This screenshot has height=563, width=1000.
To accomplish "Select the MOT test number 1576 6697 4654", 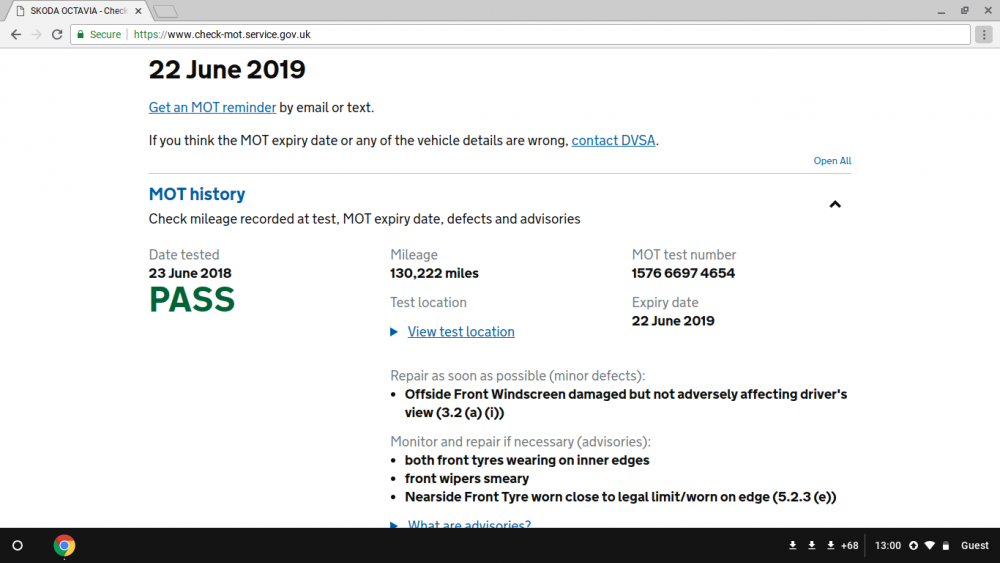I will 683,274.
